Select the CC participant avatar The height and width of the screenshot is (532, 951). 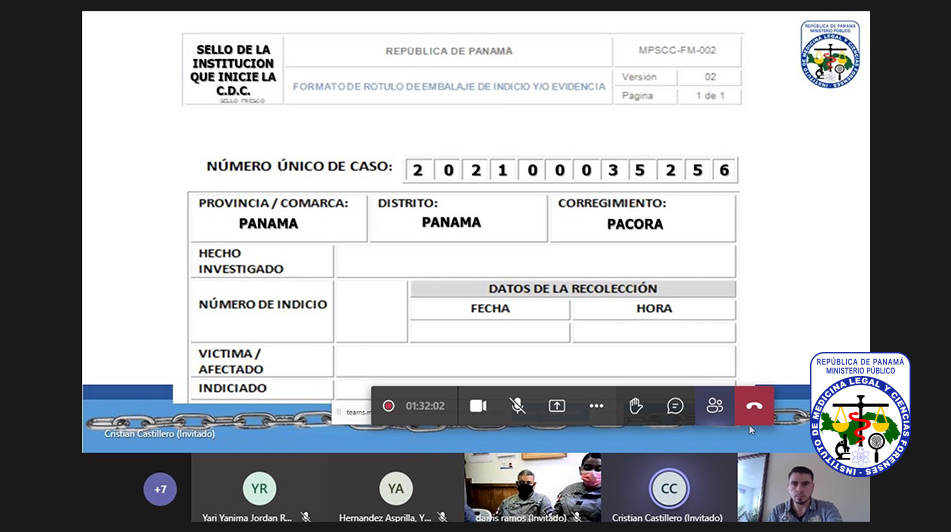point(669,488)
